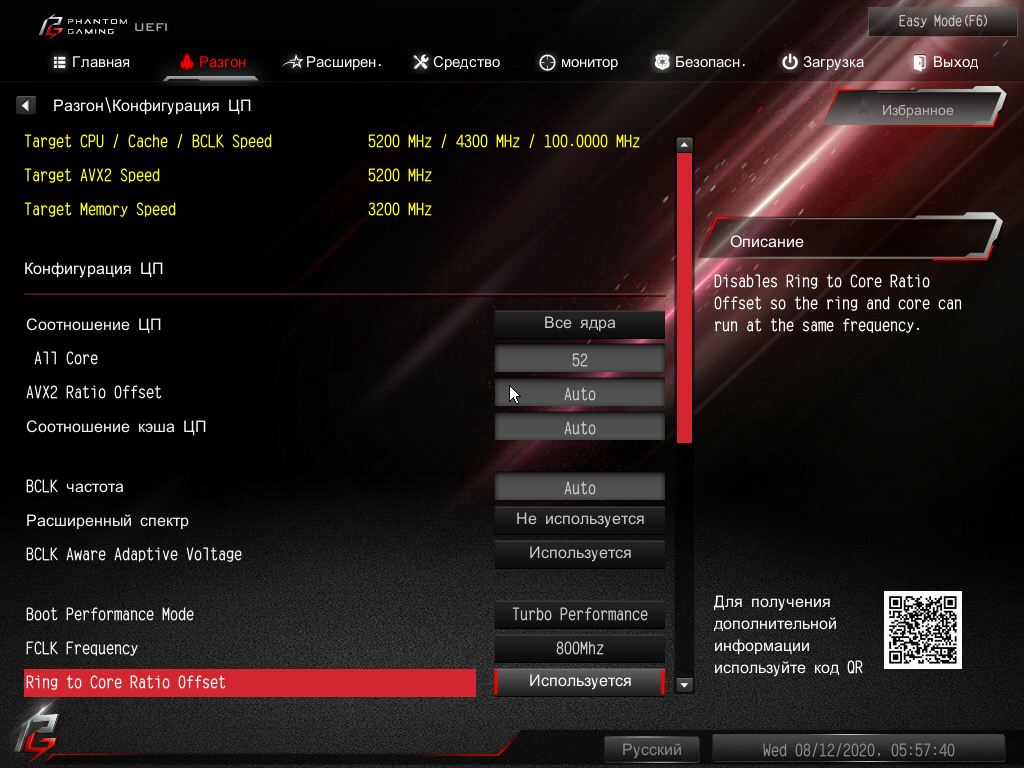Edit AVX2 Ratio Offset Auto field

pyautogui.click(x=580, y=393)
